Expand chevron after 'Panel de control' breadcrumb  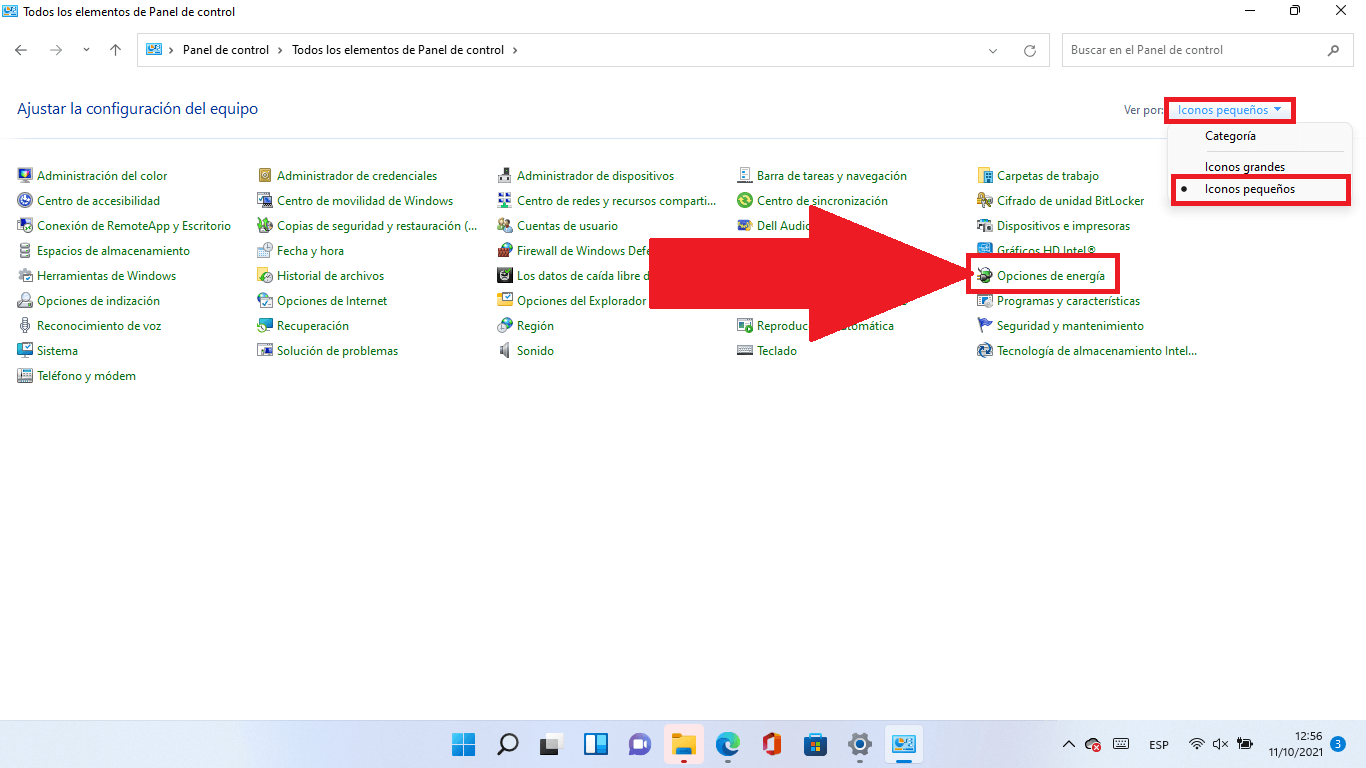tap(280, 50)
